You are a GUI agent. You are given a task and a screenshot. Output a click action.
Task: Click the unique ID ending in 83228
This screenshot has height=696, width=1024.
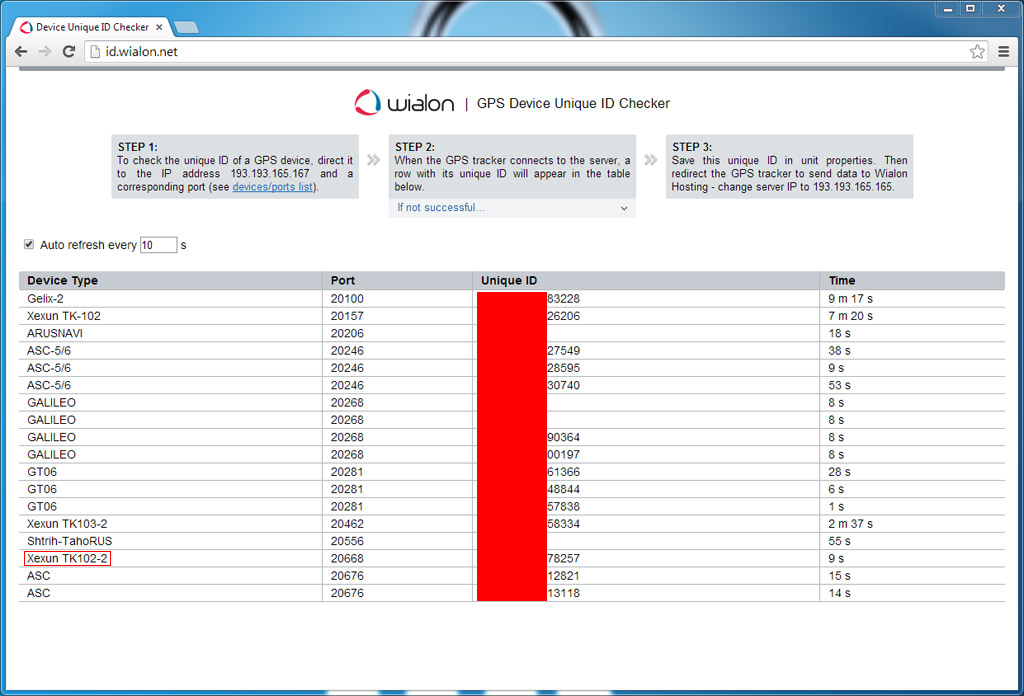pos(564,298)
